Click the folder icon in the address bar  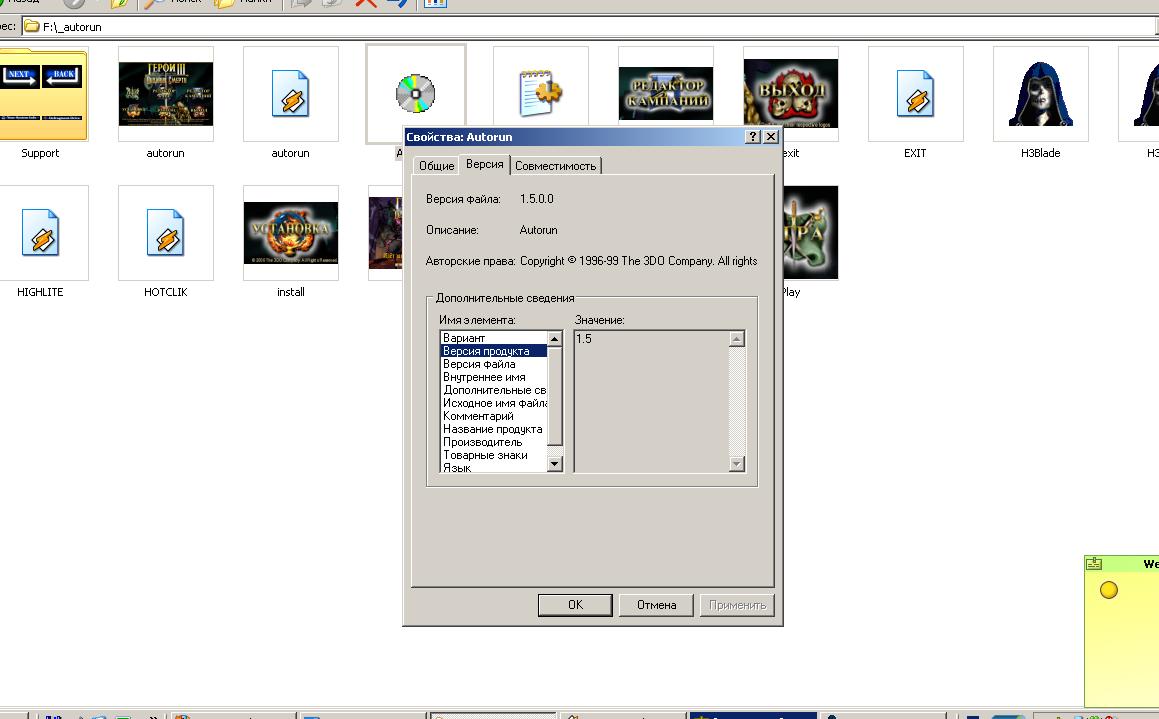(32, 27)
